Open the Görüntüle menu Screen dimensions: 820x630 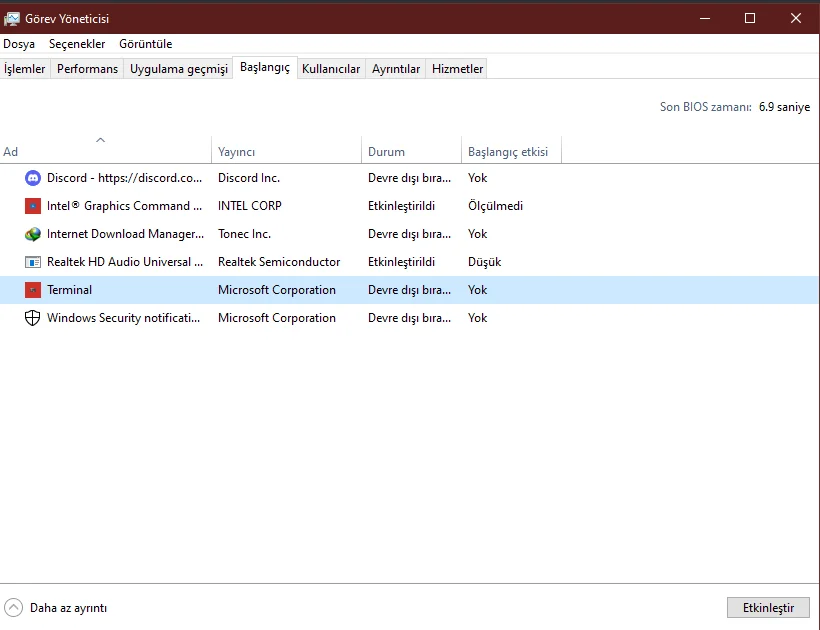[145, 44]
